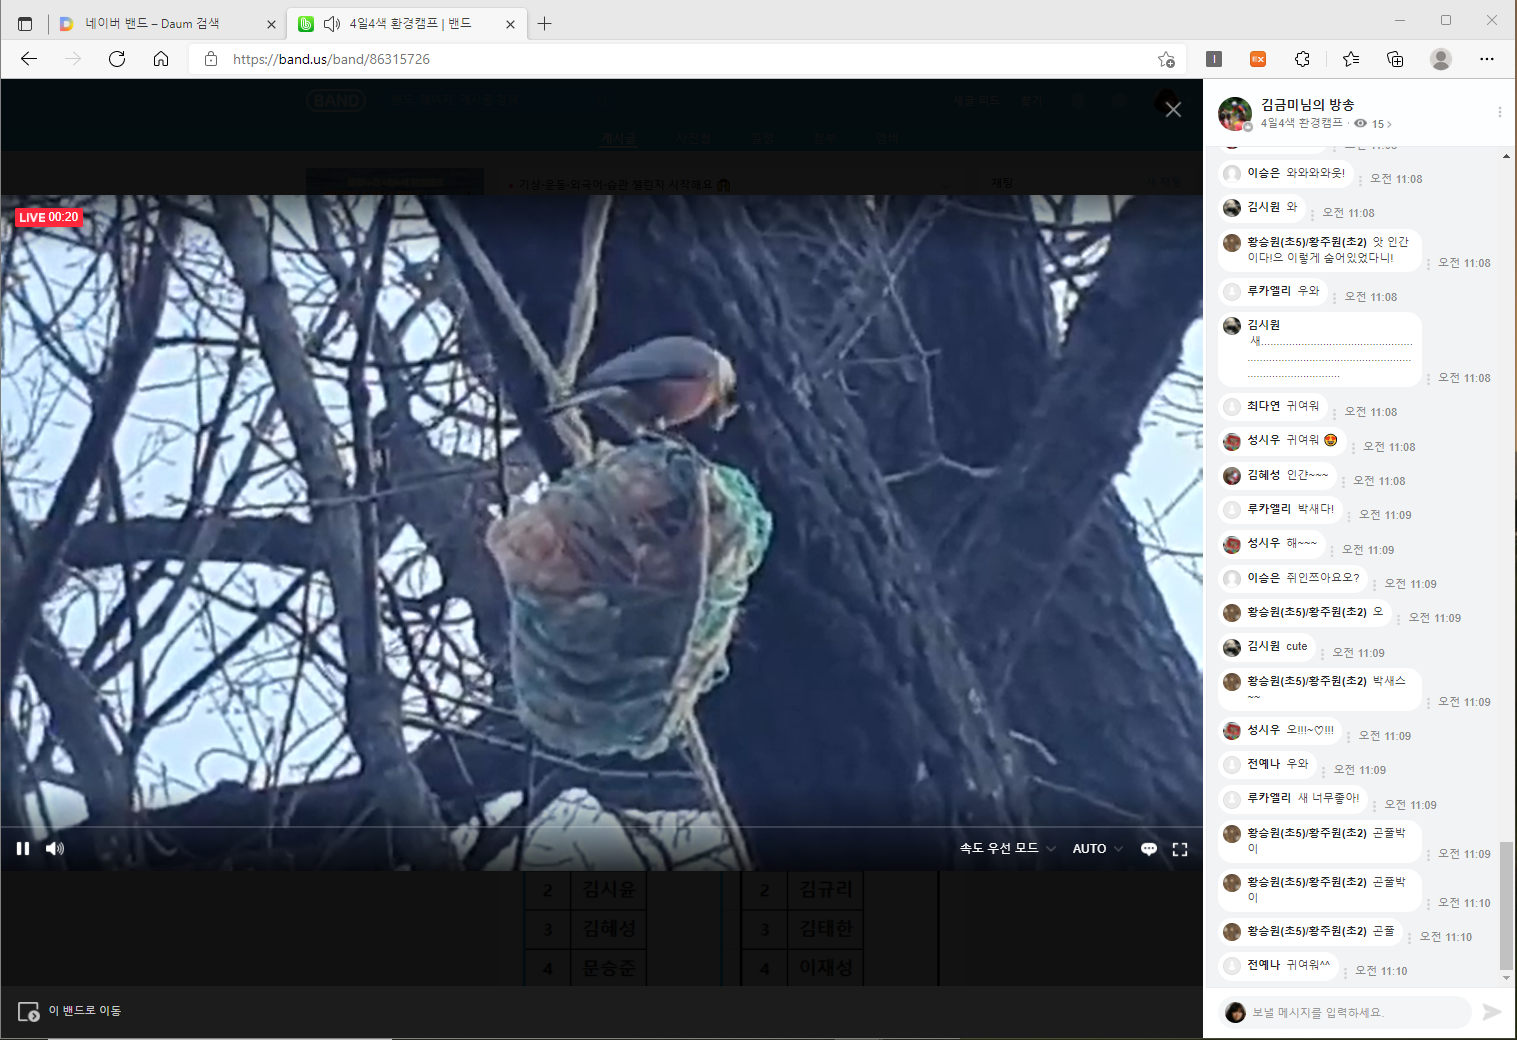Click 전예나 귀여워^^ chat message
Viewport: 1517px width, 1040px height.
click(x=1278, y=965)
